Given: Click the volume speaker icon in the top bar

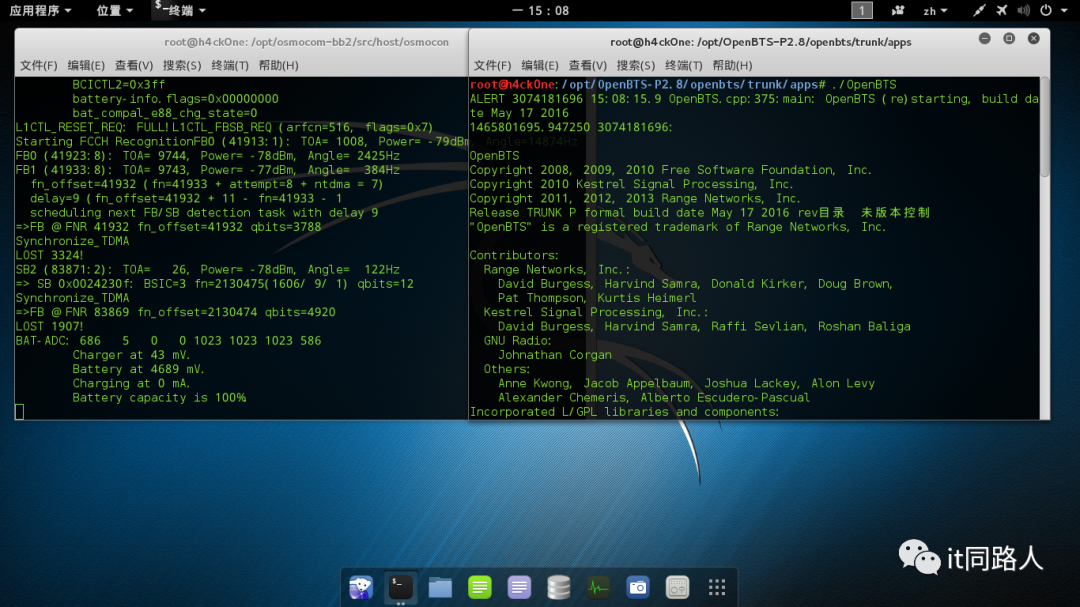Looking at the screenshot, I should click(1024, 10).
